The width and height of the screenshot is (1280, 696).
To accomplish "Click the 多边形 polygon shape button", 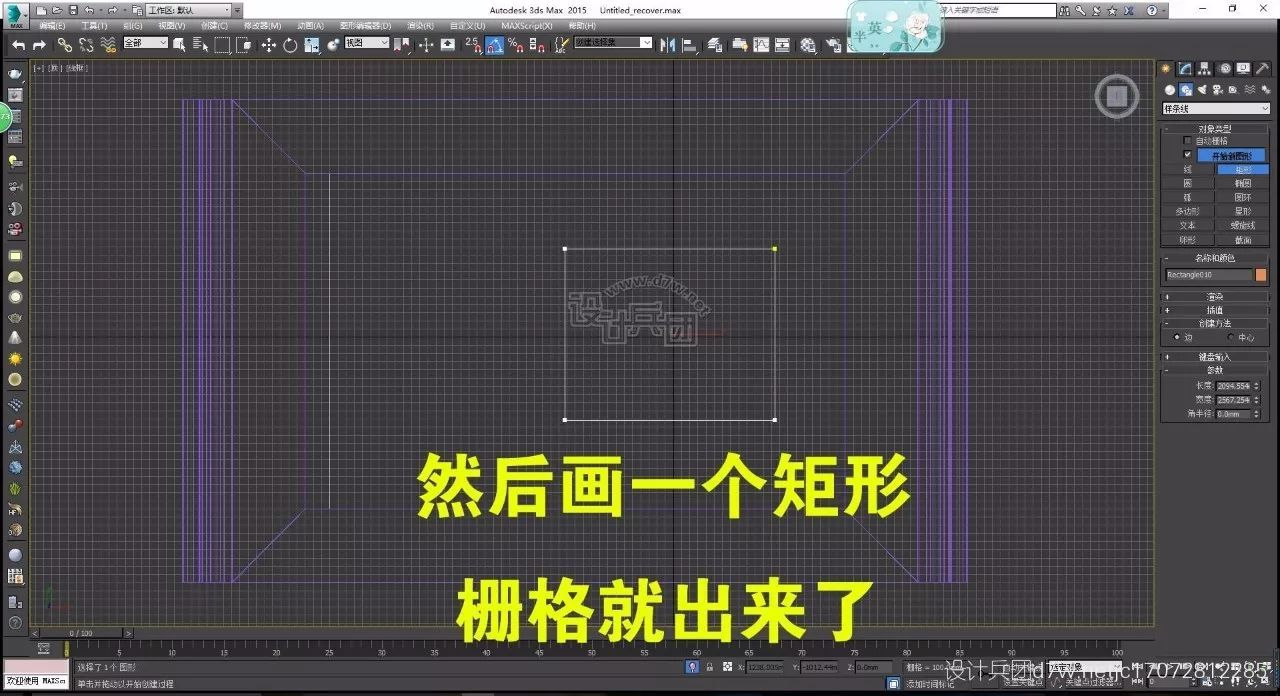I will [x=1188, y=211].
